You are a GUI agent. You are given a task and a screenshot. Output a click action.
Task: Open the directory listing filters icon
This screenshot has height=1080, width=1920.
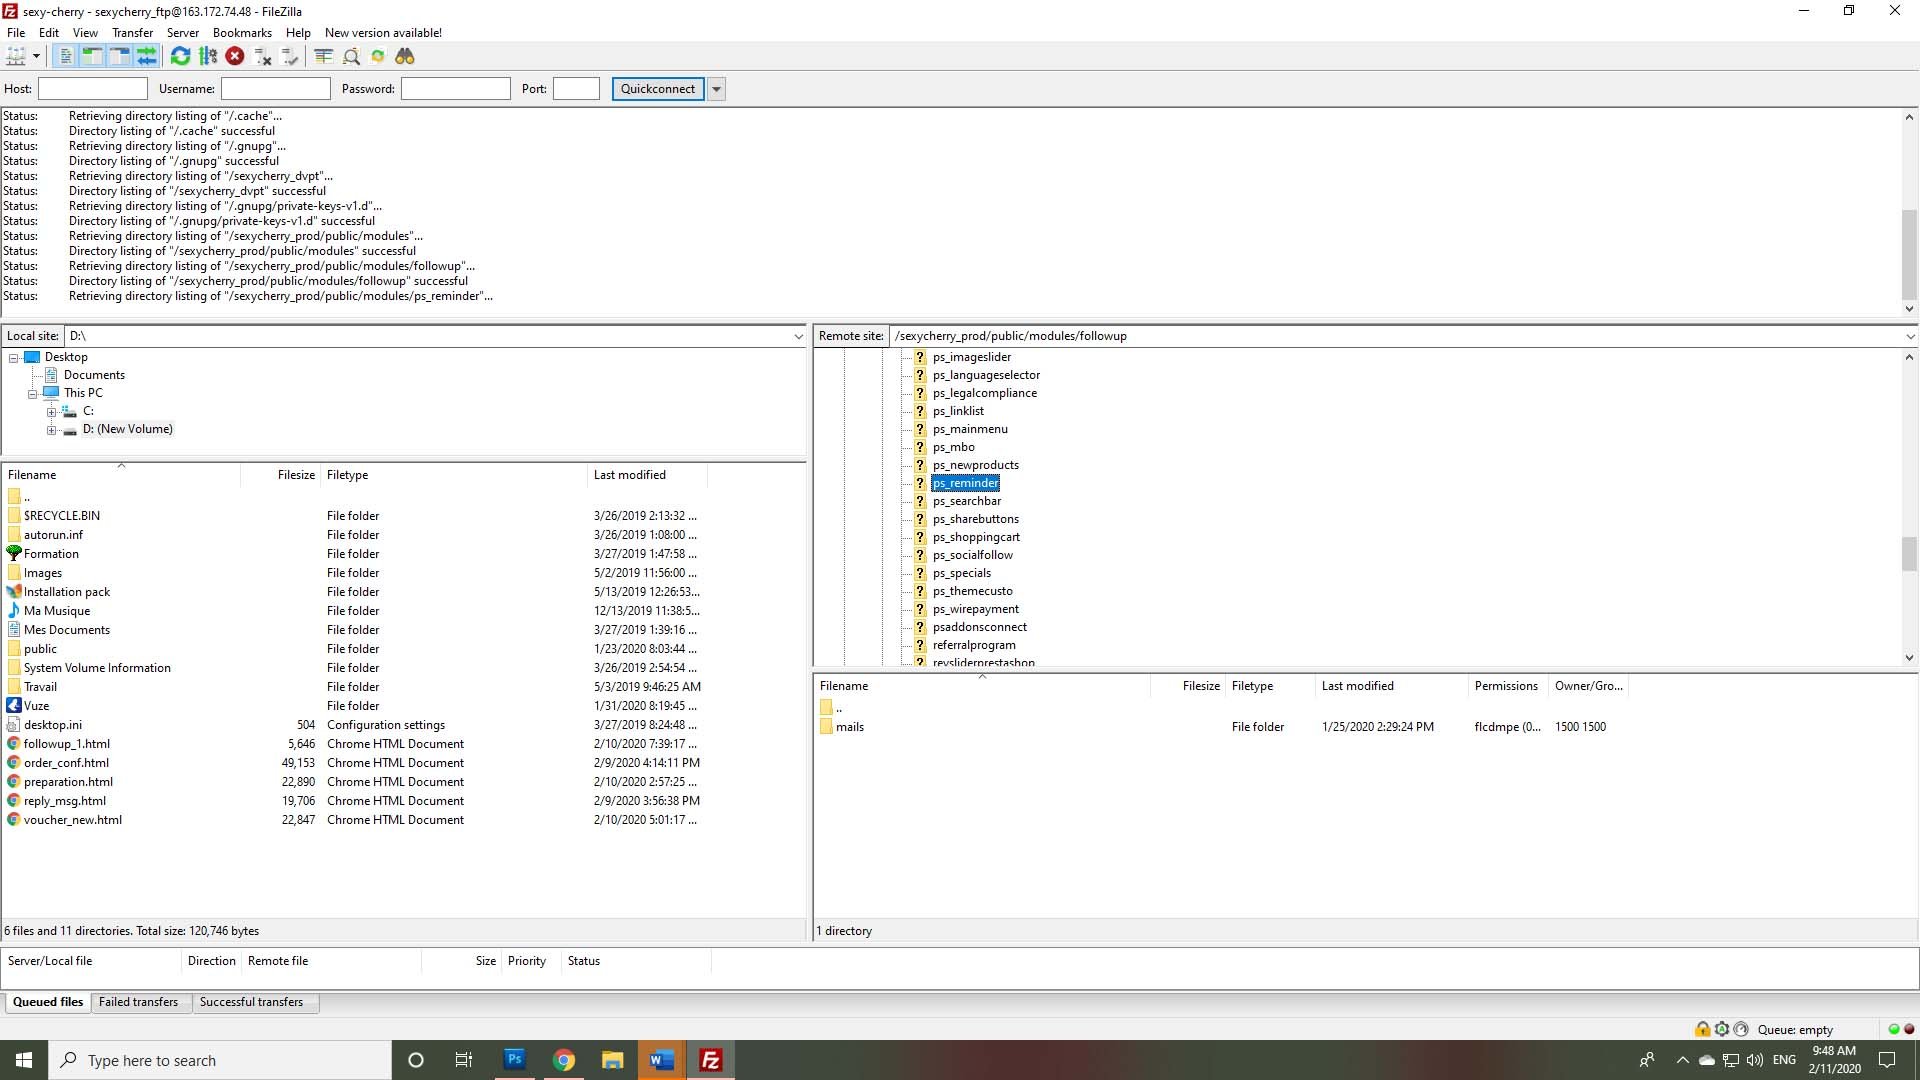pos(323,57)
